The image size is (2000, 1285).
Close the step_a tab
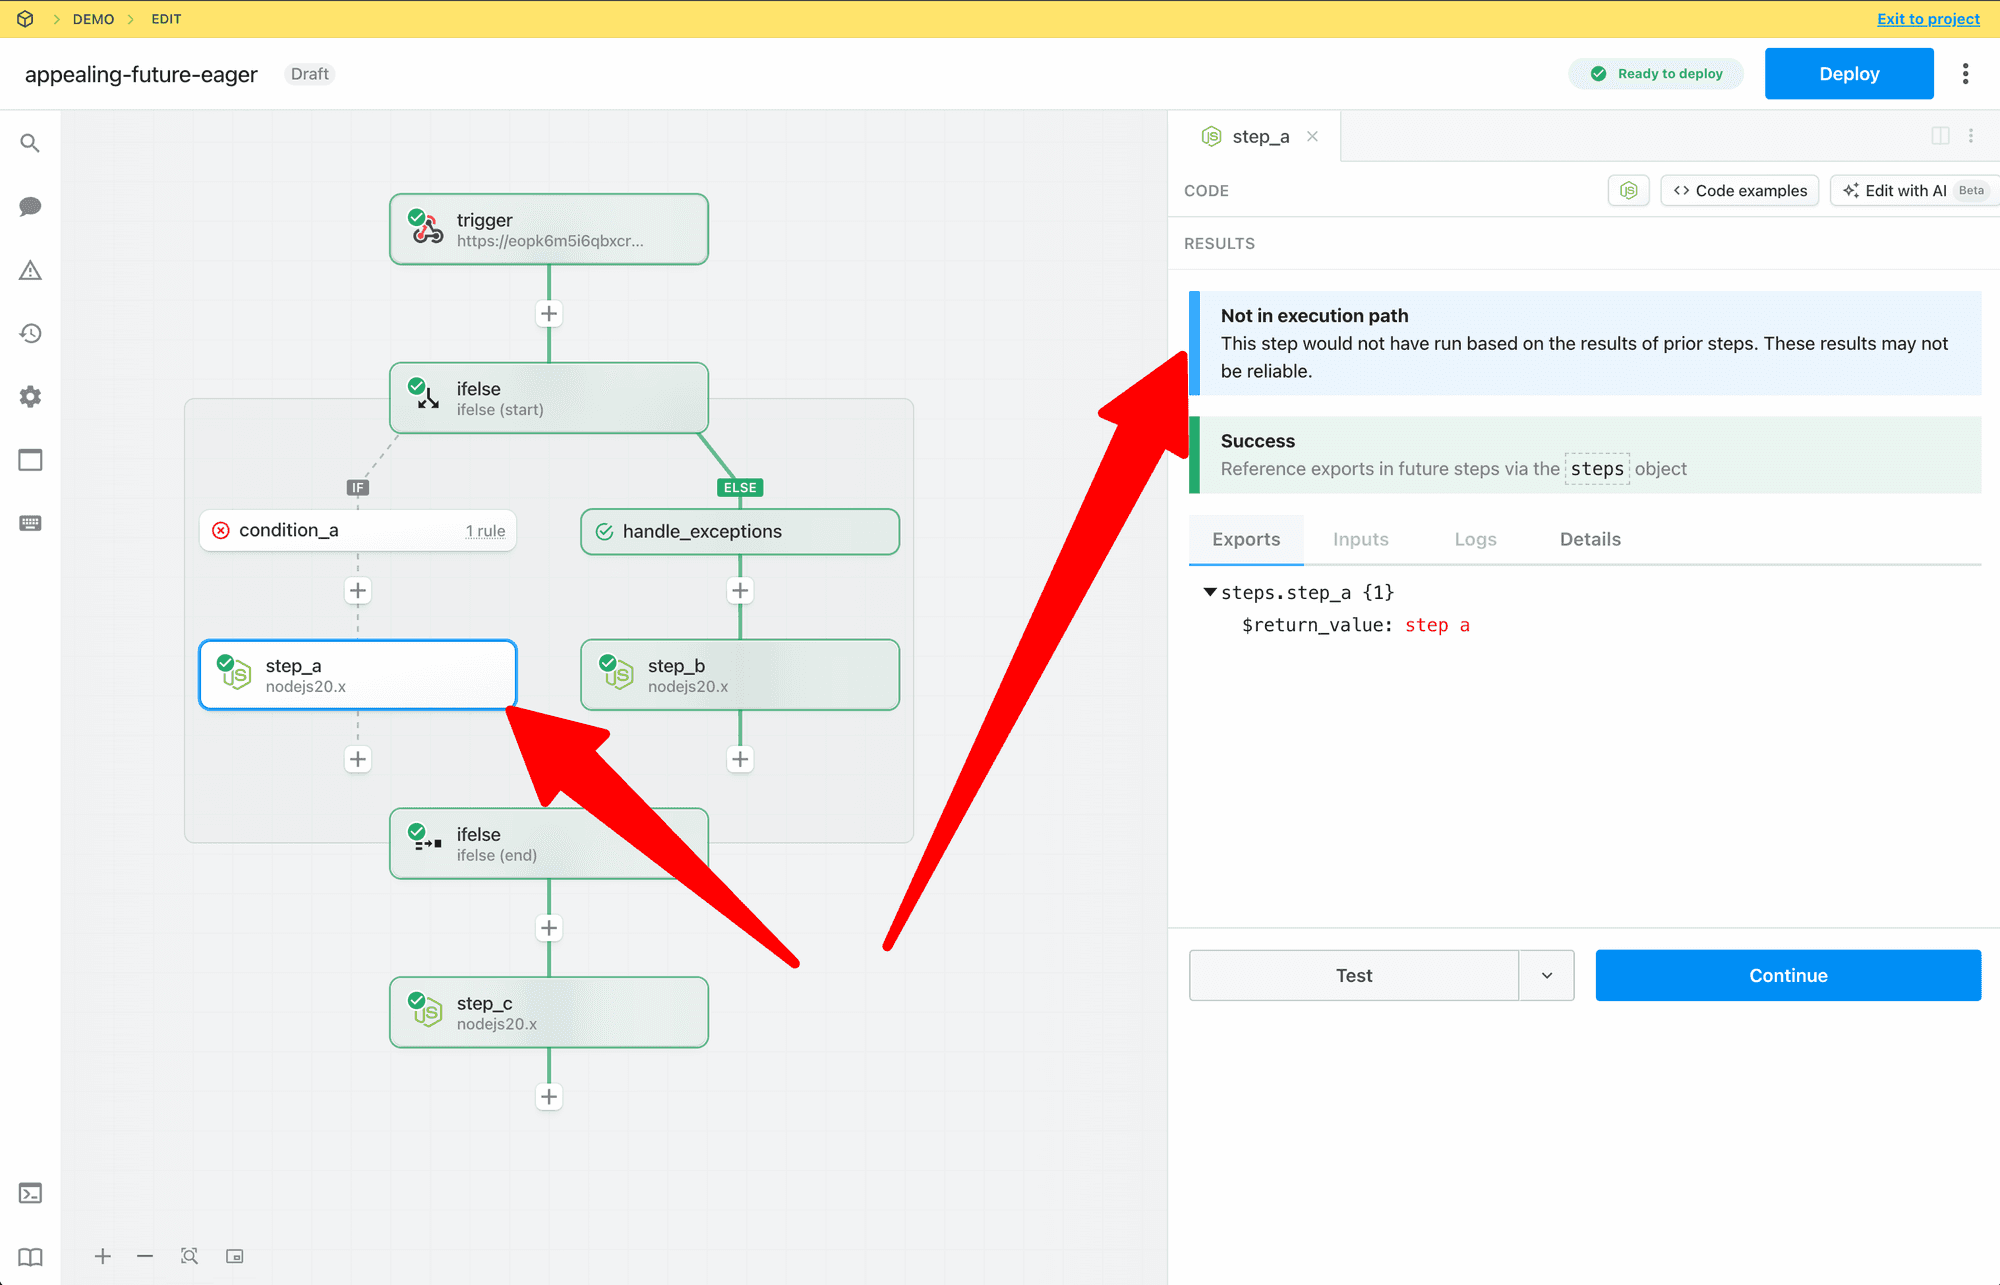[1312, 136]
